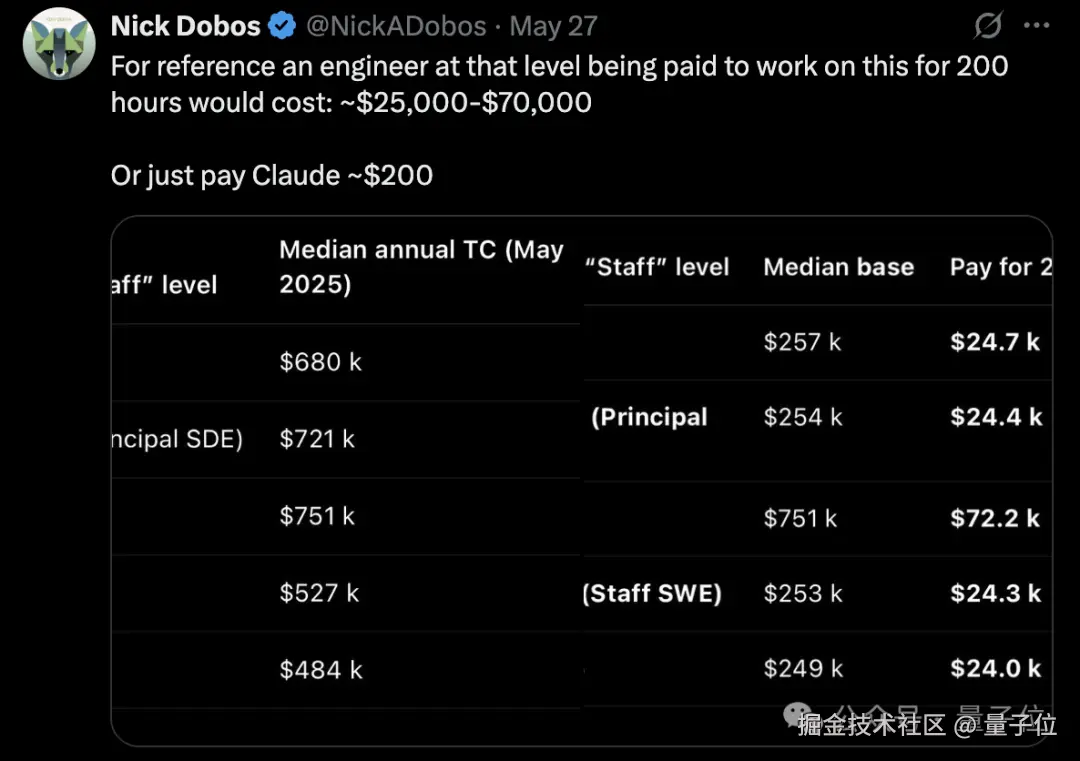
Task: Select the $721 k total compensation cell
Action: pos(317,439)
